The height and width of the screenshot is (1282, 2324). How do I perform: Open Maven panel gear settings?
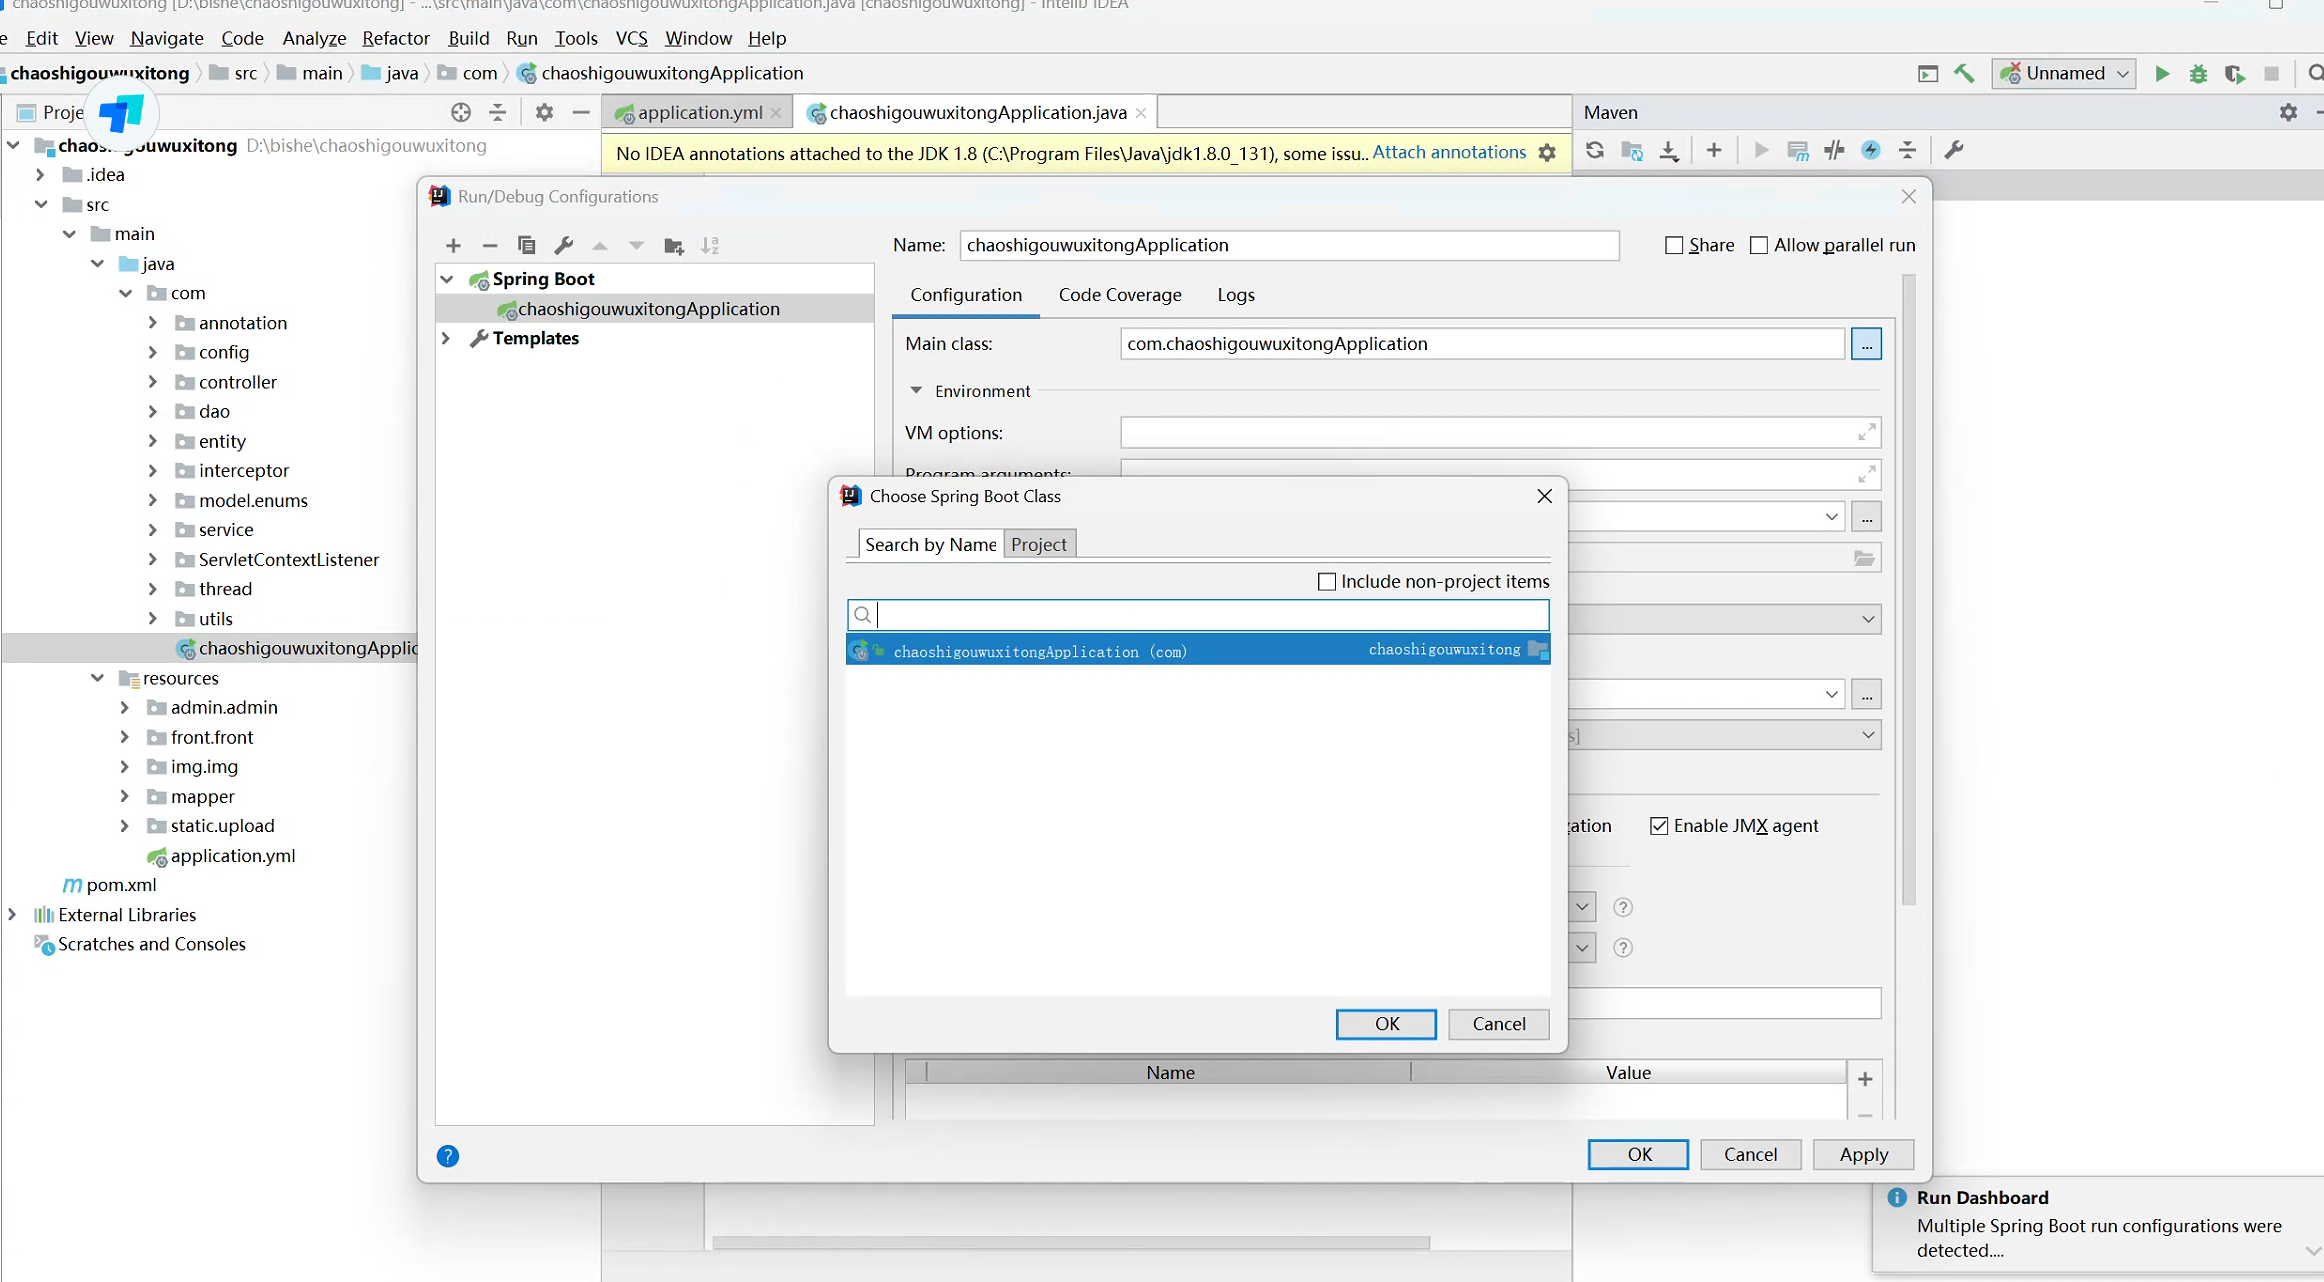click(x=2288, y=112)
